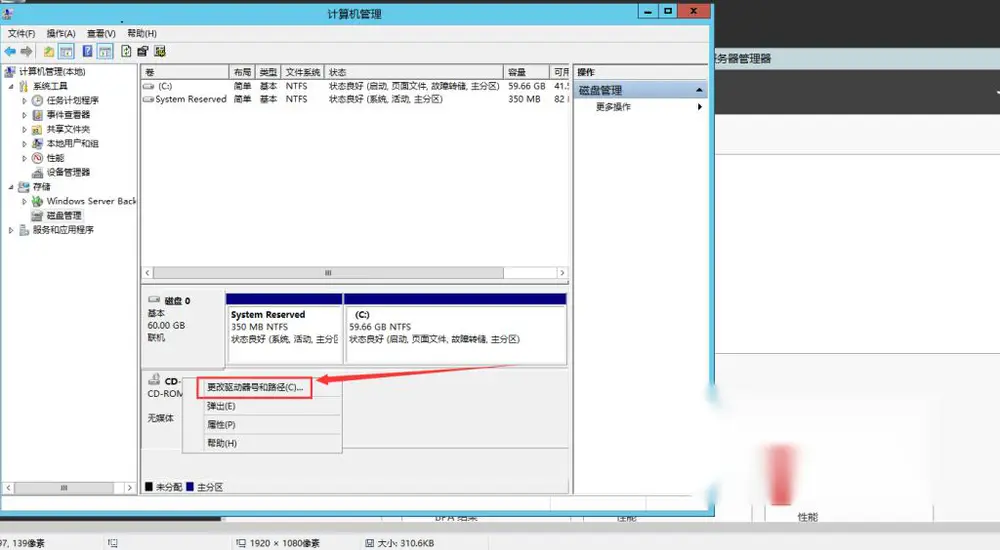This screenshot has width=1000, height=550.
Task: Collapse the 存储 tree node
Action: pos(11,187)
